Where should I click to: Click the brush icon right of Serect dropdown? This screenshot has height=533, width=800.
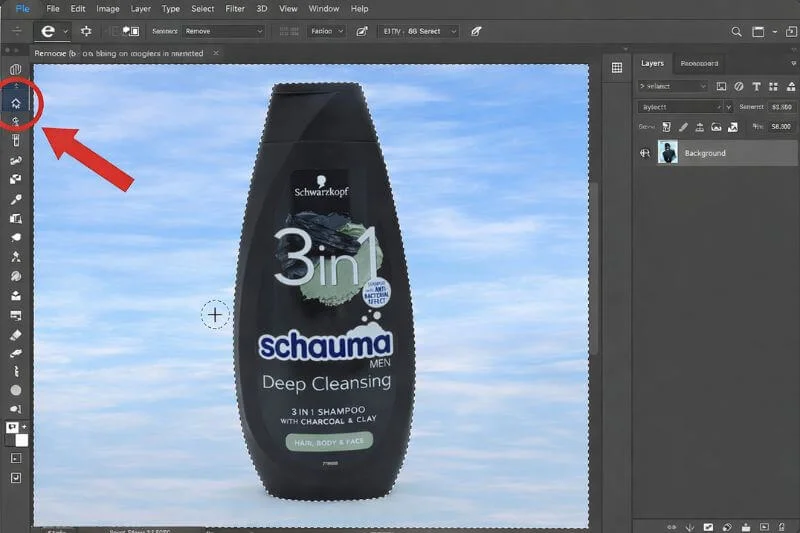tap(476, 31)
